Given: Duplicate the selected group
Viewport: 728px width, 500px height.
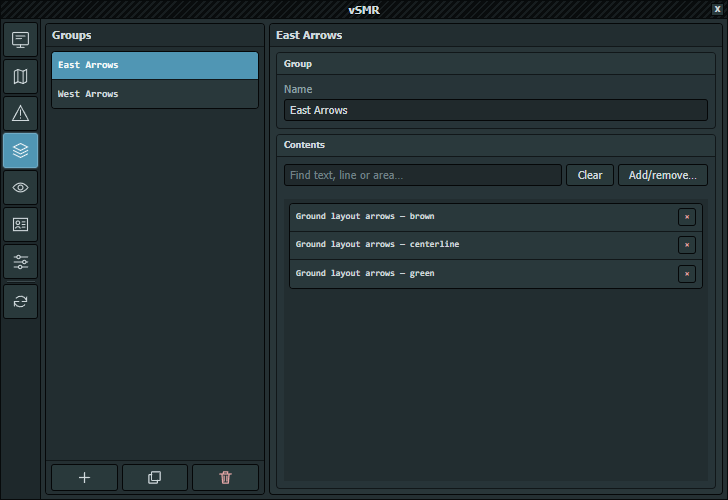Looking at the screenshot, I should point(155,477).
